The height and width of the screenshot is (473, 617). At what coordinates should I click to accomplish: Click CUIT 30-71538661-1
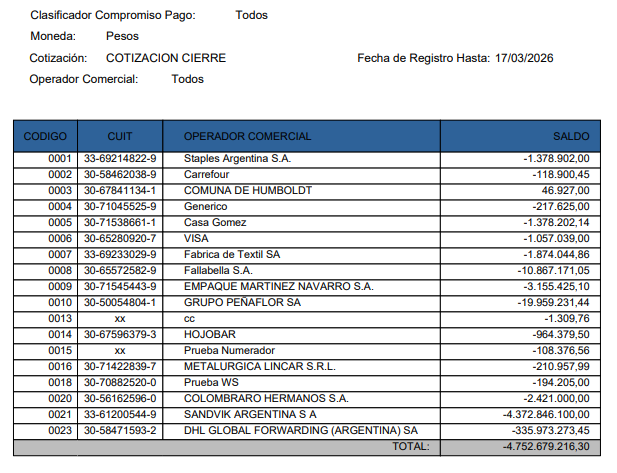point(120,222)
